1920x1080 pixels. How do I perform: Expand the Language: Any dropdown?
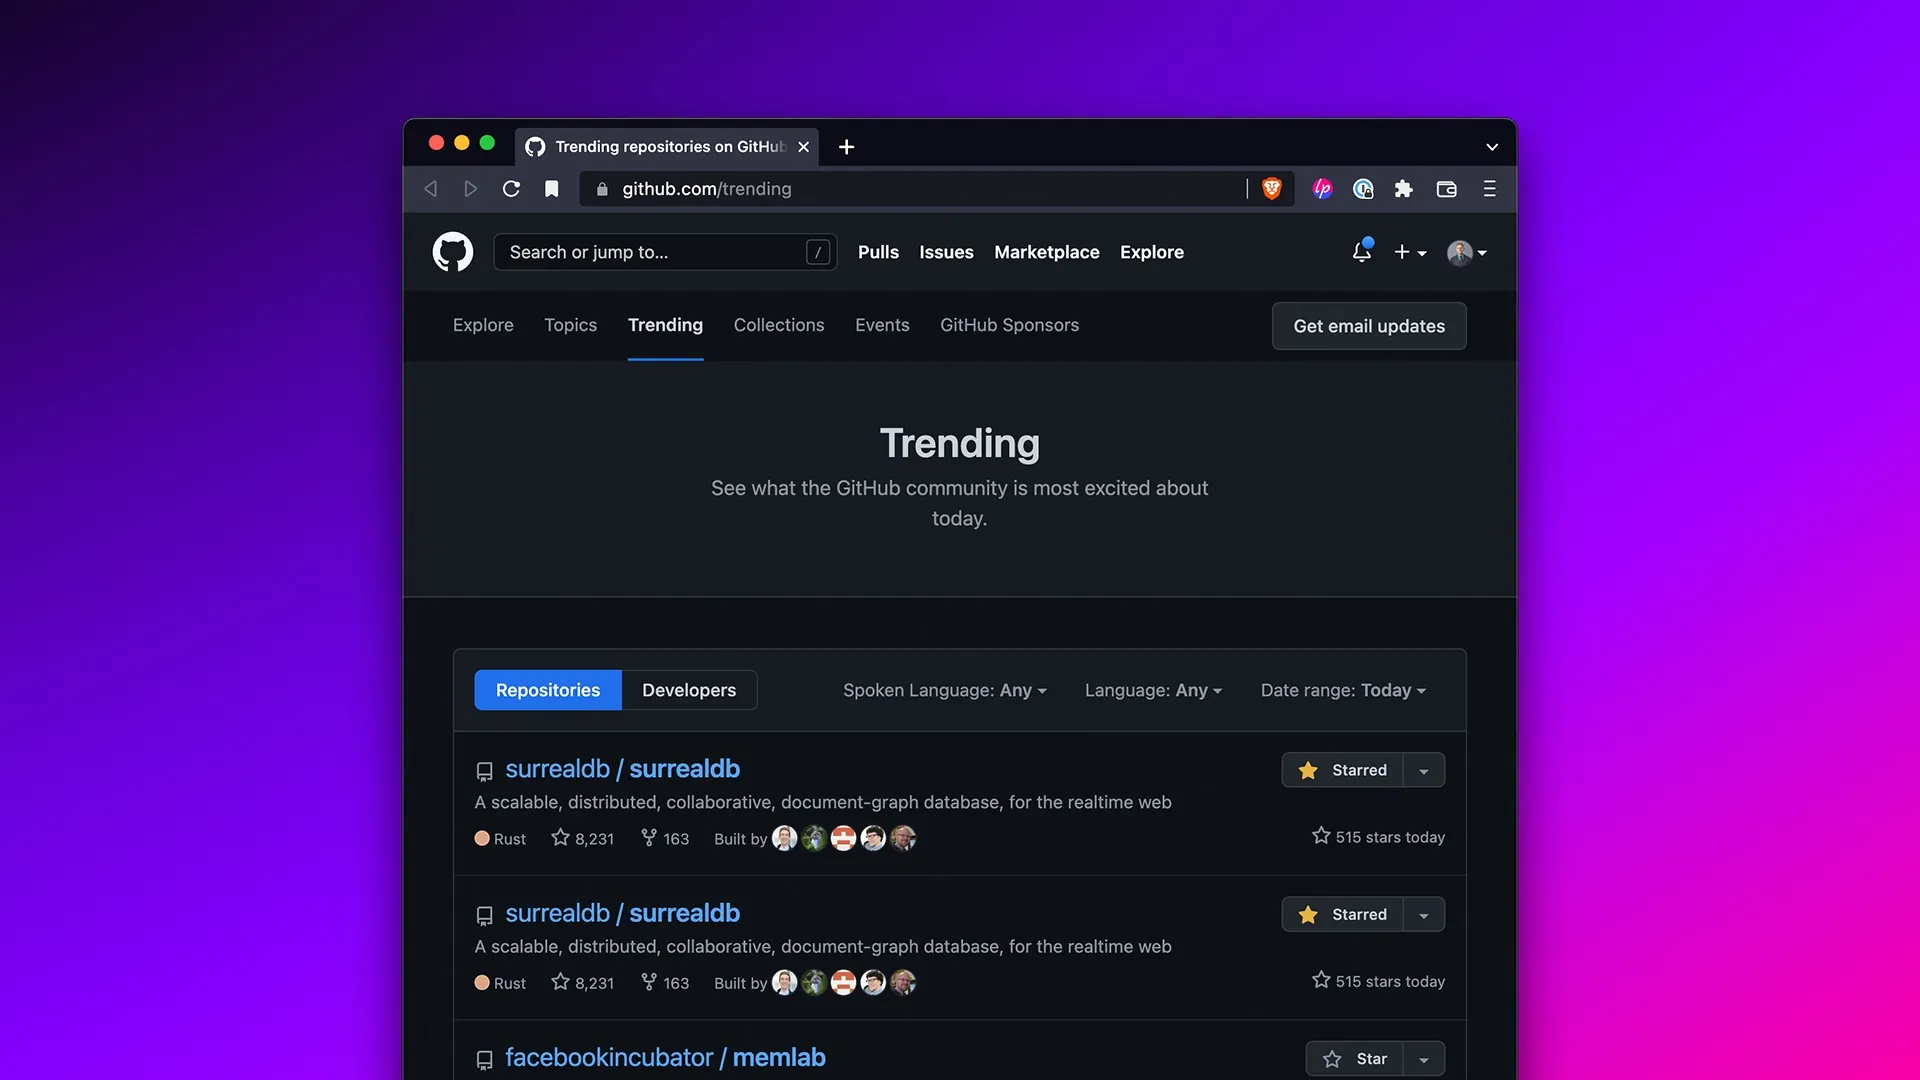point(1154,688)
